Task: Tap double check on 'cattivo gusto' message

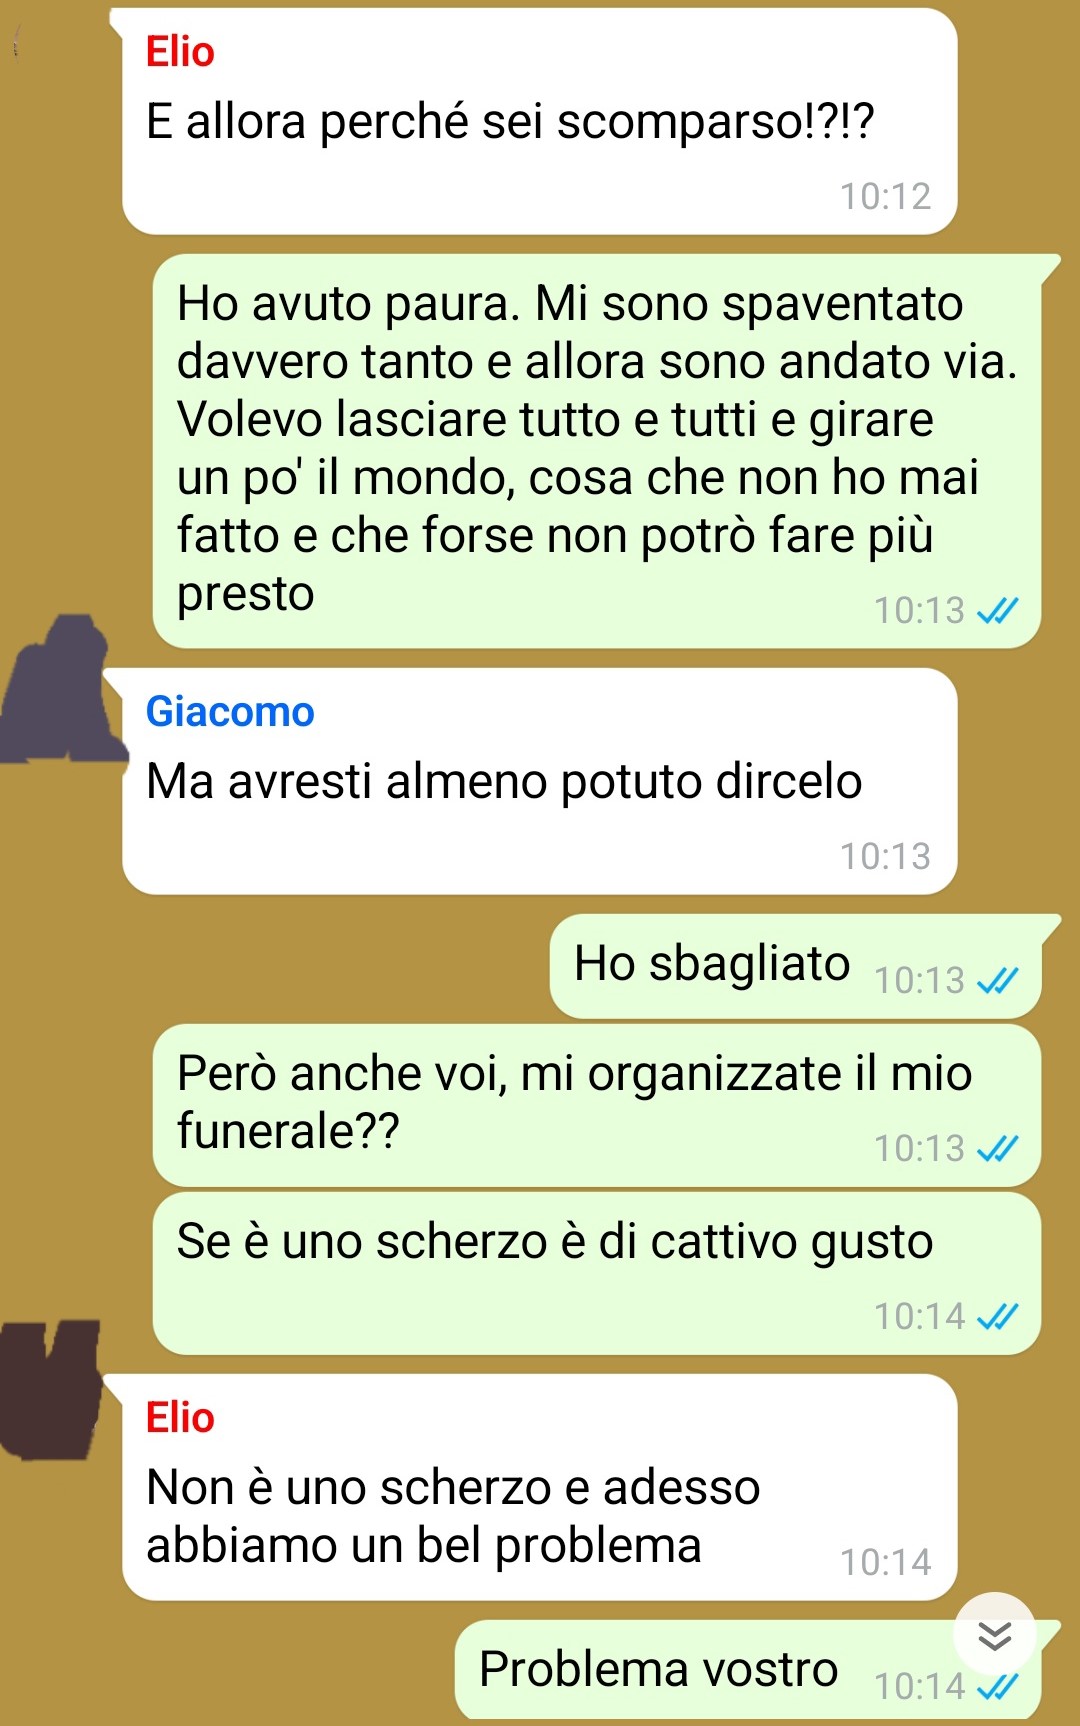Action: 997,1317
